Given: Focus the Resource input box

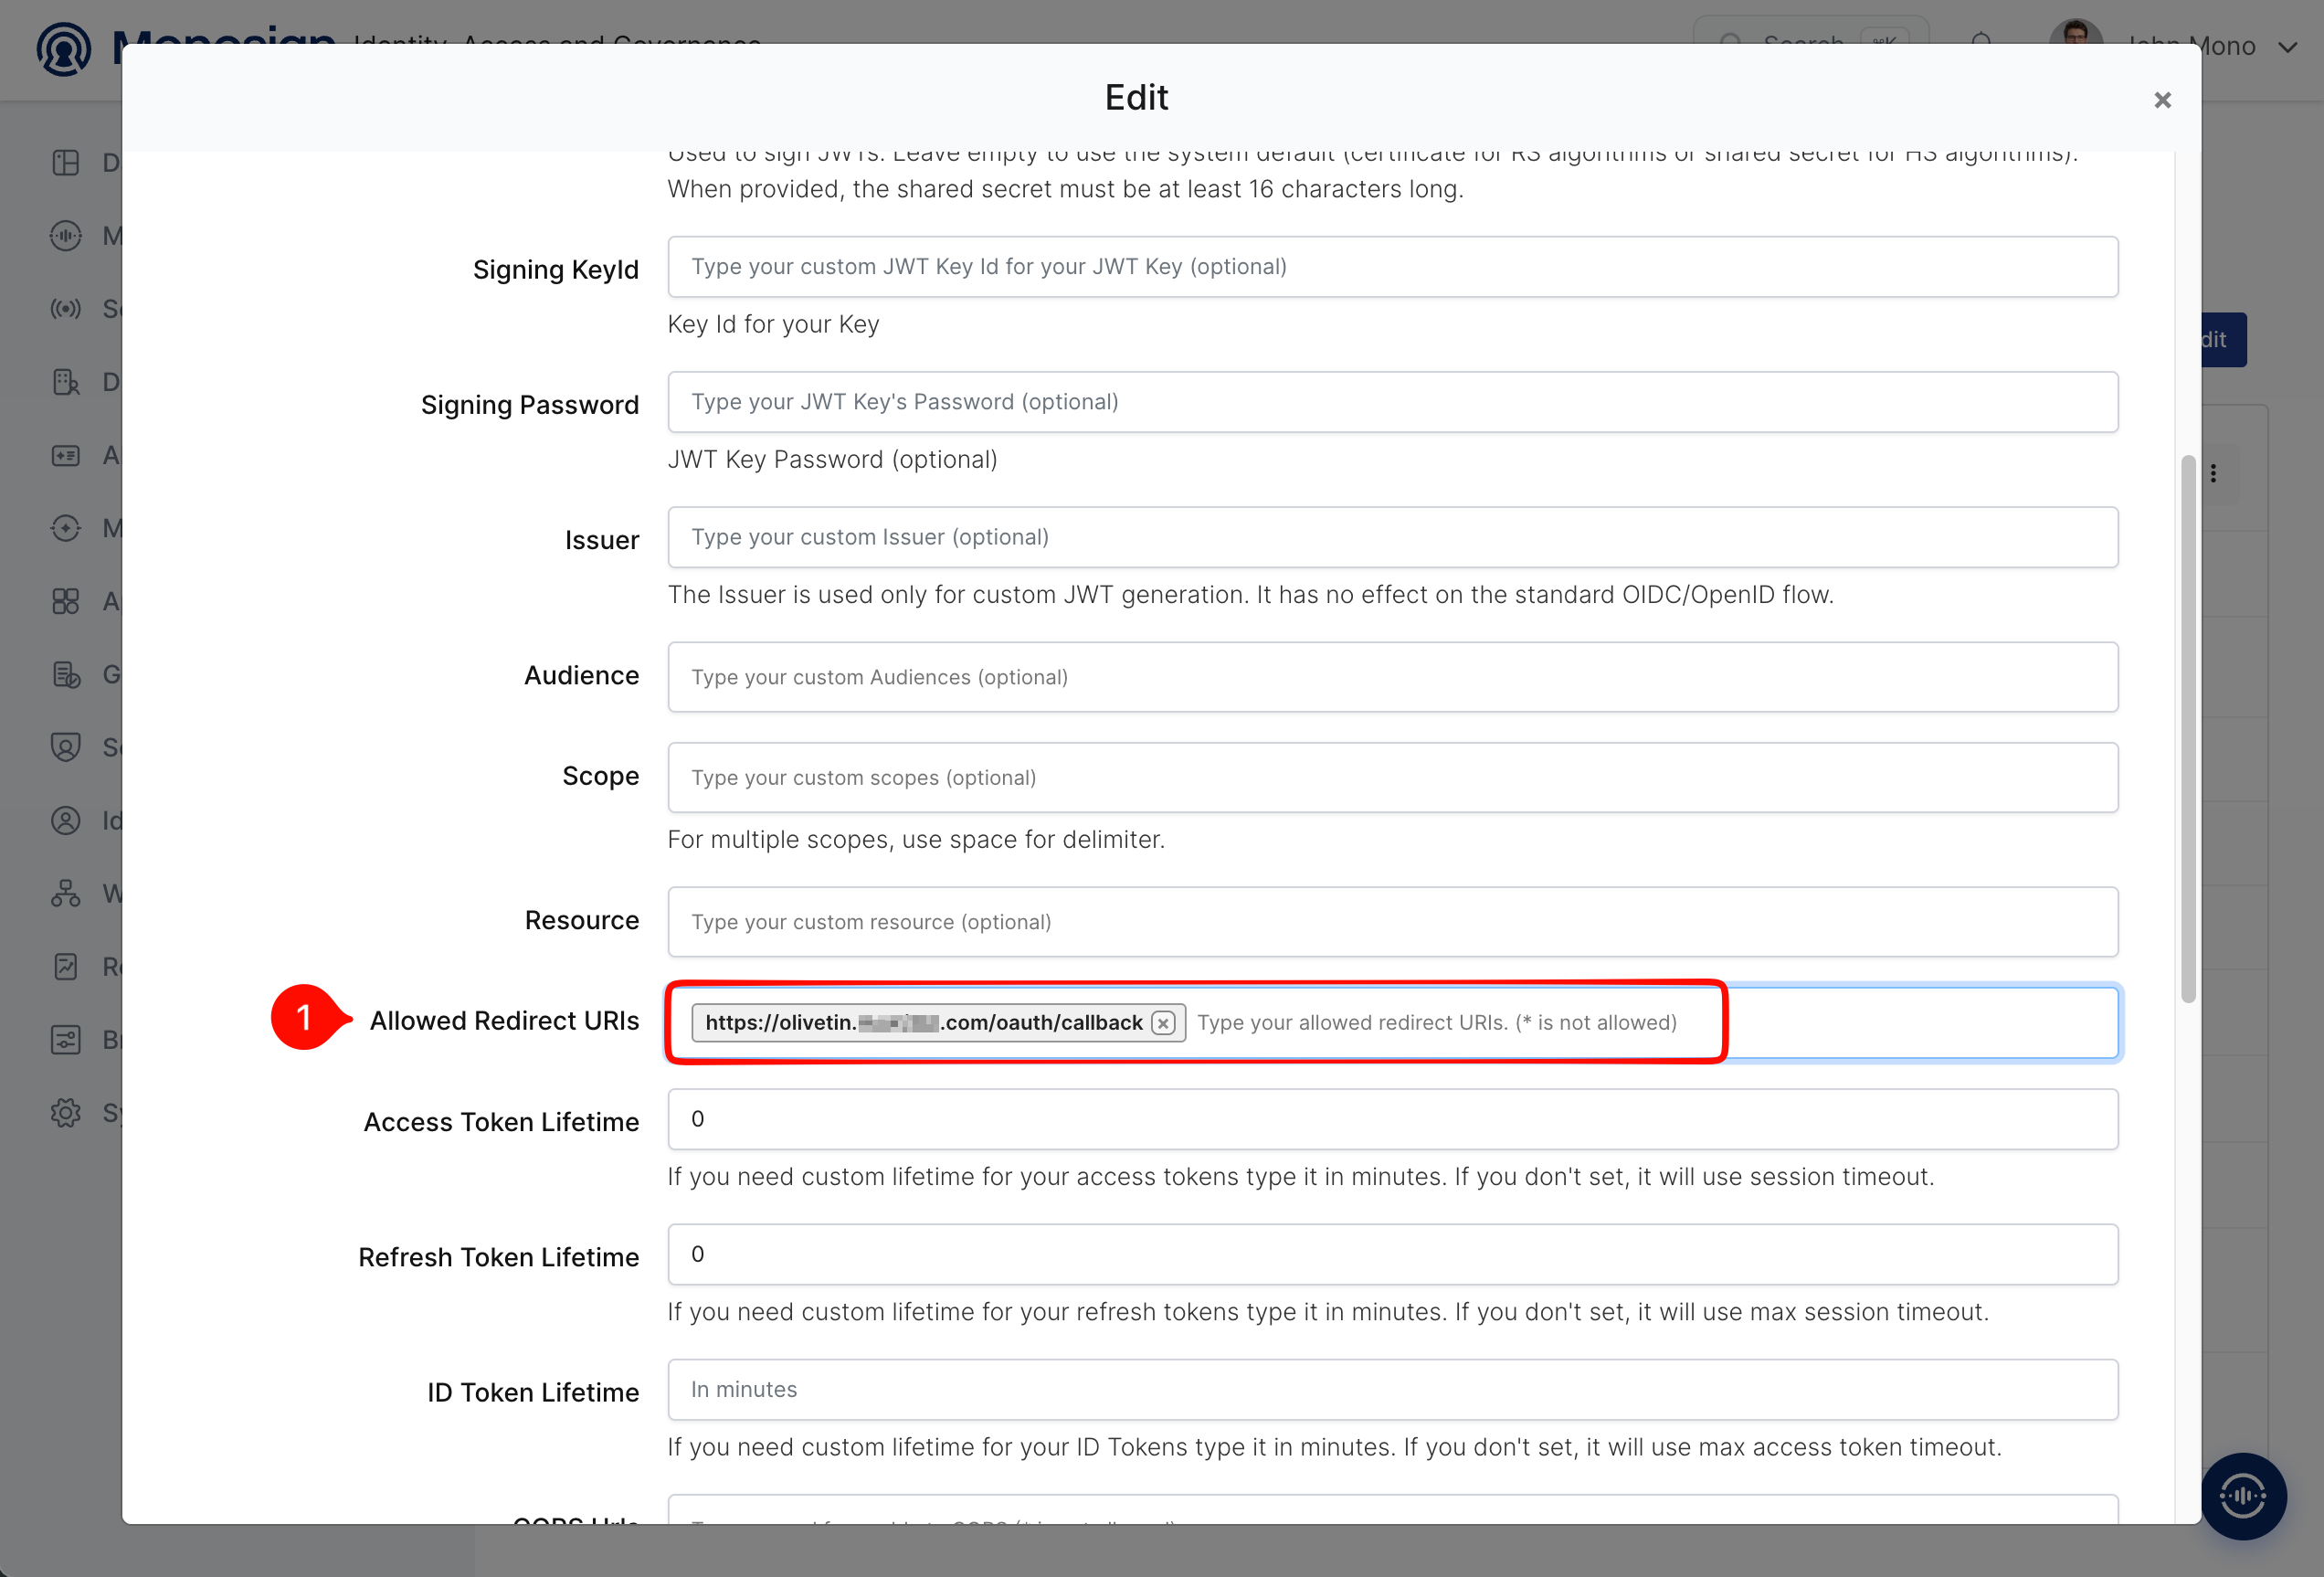Looking at the screenshot, I should coord(1392,922).
